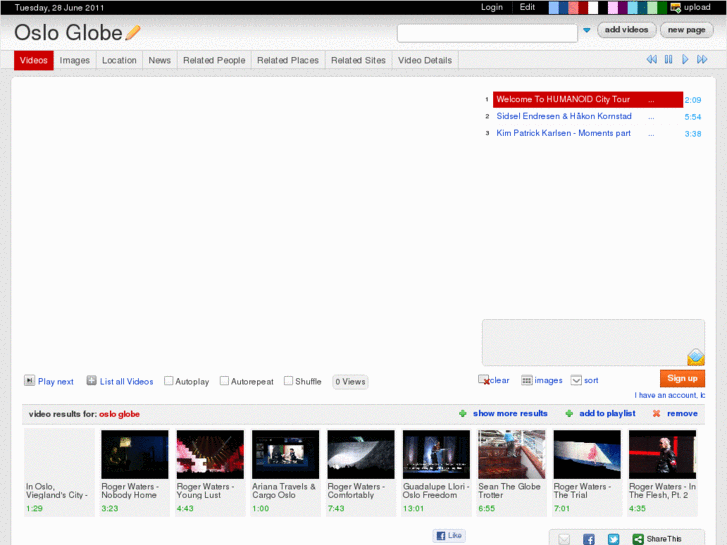Enable the Shuffle checkbox
The image size is (727, 545).
pos(288,381)
